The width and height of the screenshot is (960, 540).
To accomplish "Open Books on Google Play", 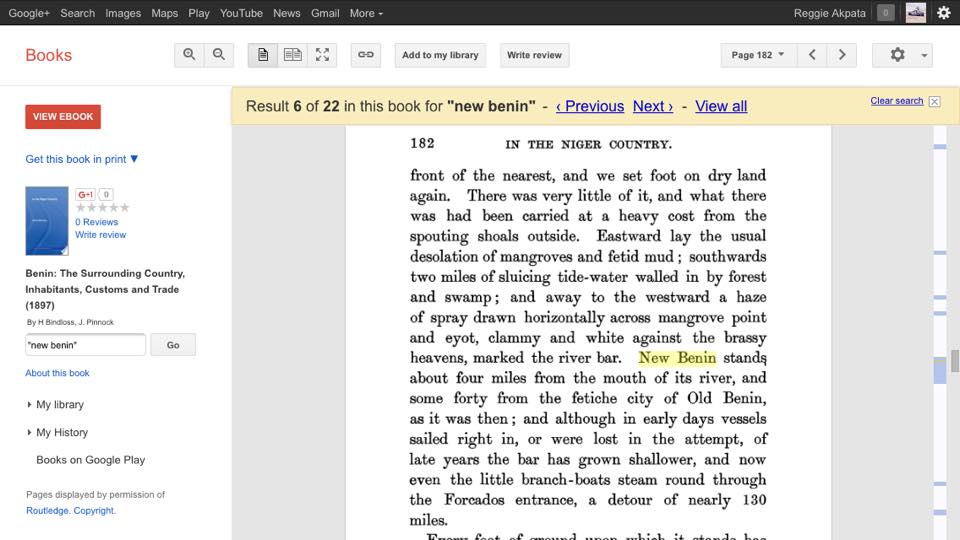I will pos(91,460).
